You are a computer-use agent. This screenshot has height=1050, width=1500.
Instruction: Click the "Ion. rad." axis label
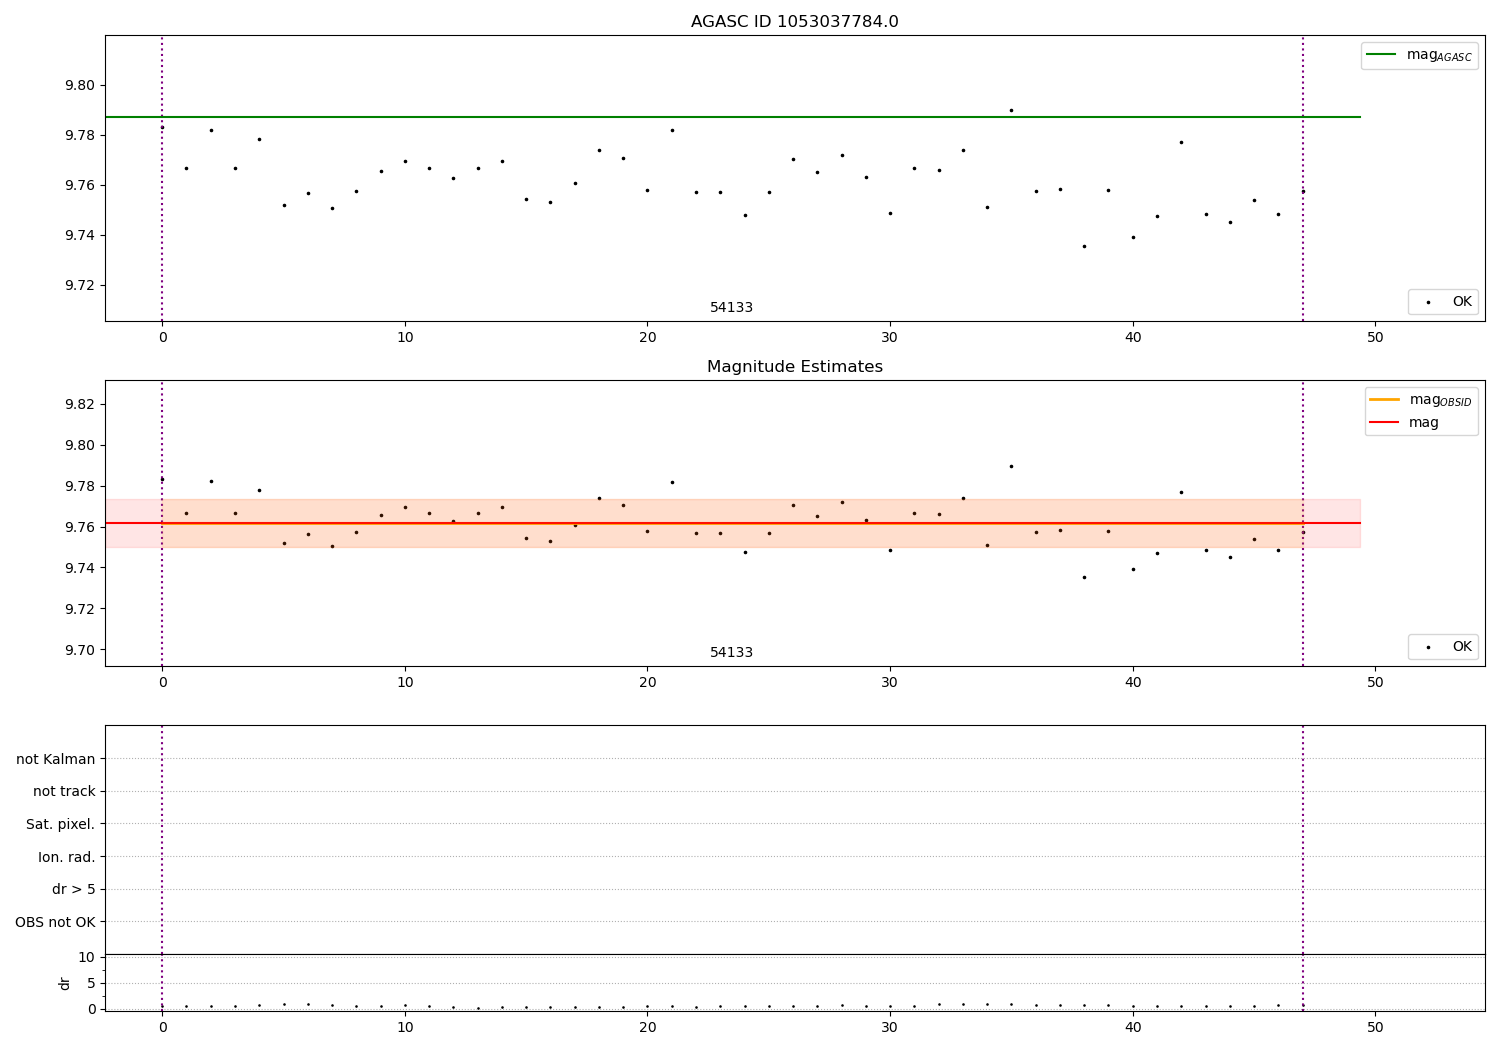point(67,857)
